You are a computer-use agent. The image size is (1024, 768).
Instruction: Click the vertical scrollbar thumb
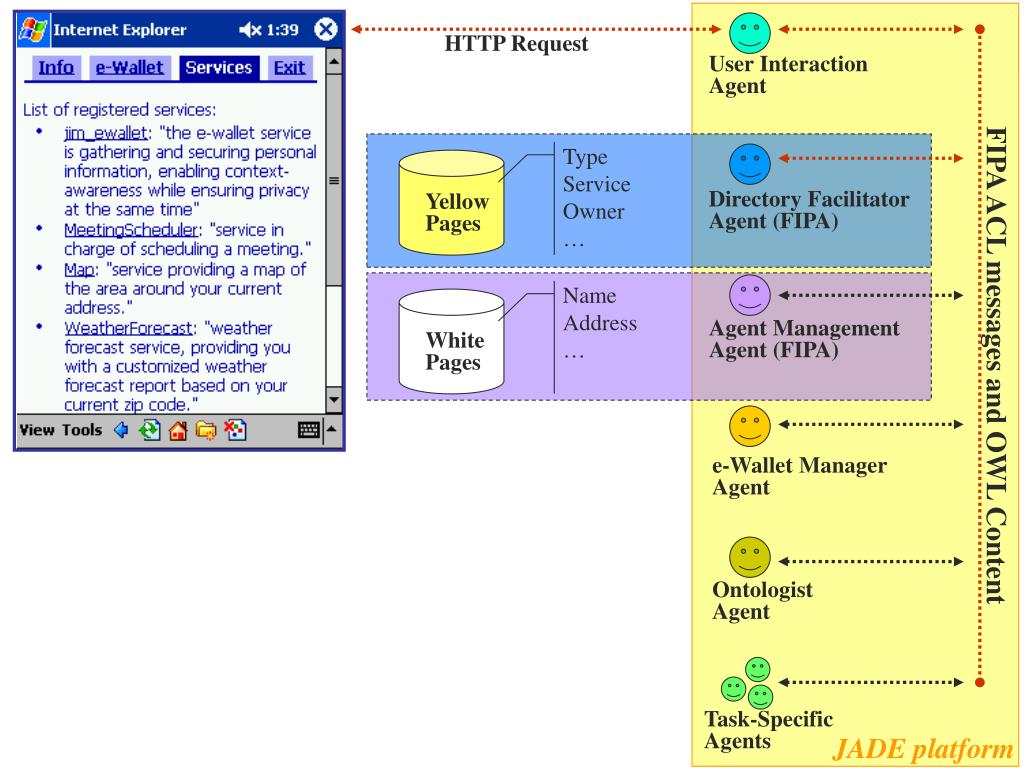pos(334,180)
